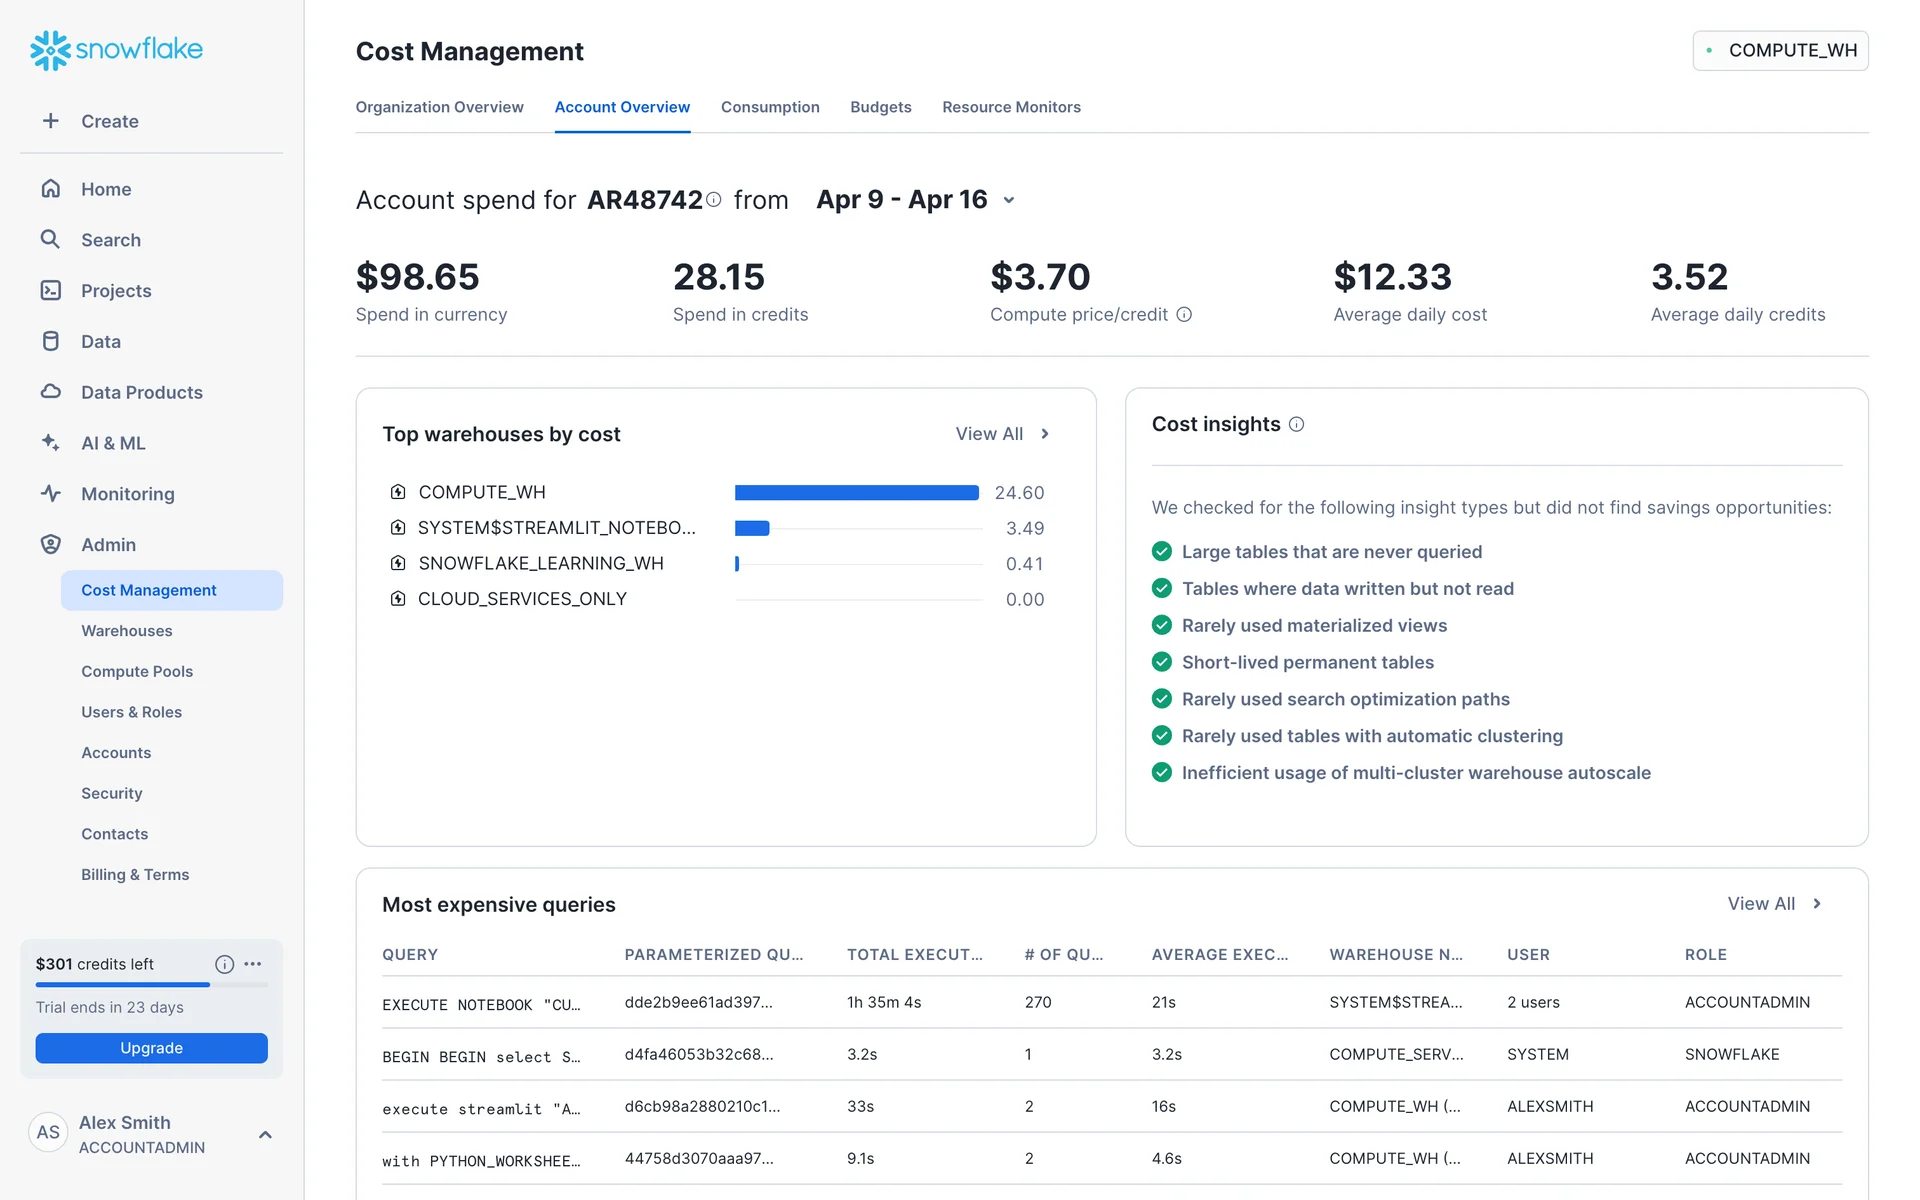Click 'Rarely used materialized views' check item
Viewport: 1920px width, 1200px height.
[1314, 625]
